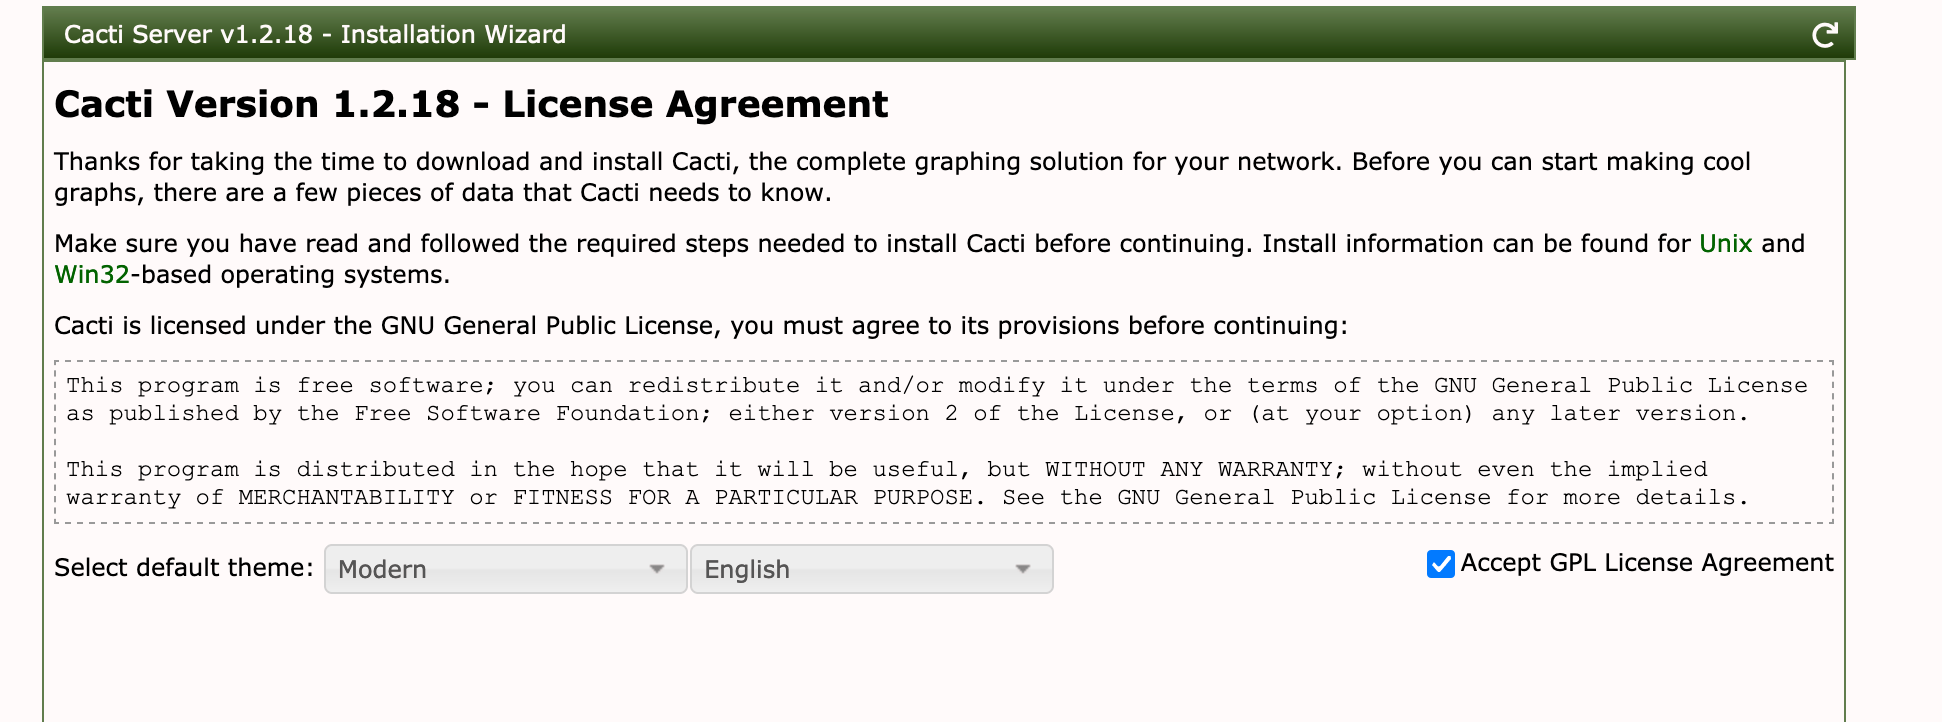Open the English language dropdown
1942x722 pixels.
point(856,569)
